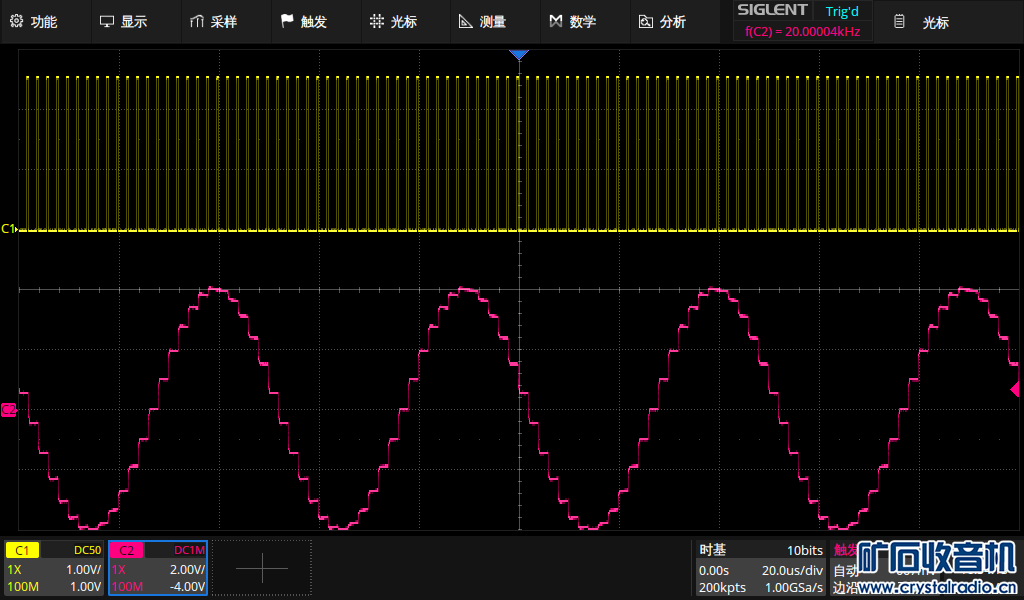Open the 光标 (Cursors) menu in the top bar
The width and height of the screenshot is (1024, 600).
click(x=393, y=22)
